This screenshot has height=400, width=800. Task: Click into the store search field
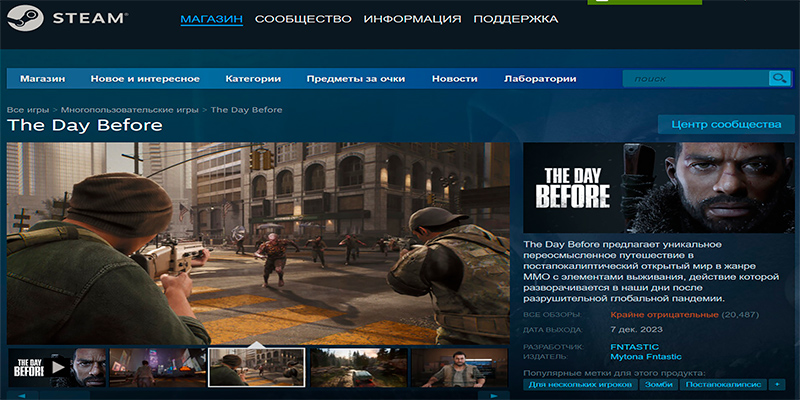point(695,79)
